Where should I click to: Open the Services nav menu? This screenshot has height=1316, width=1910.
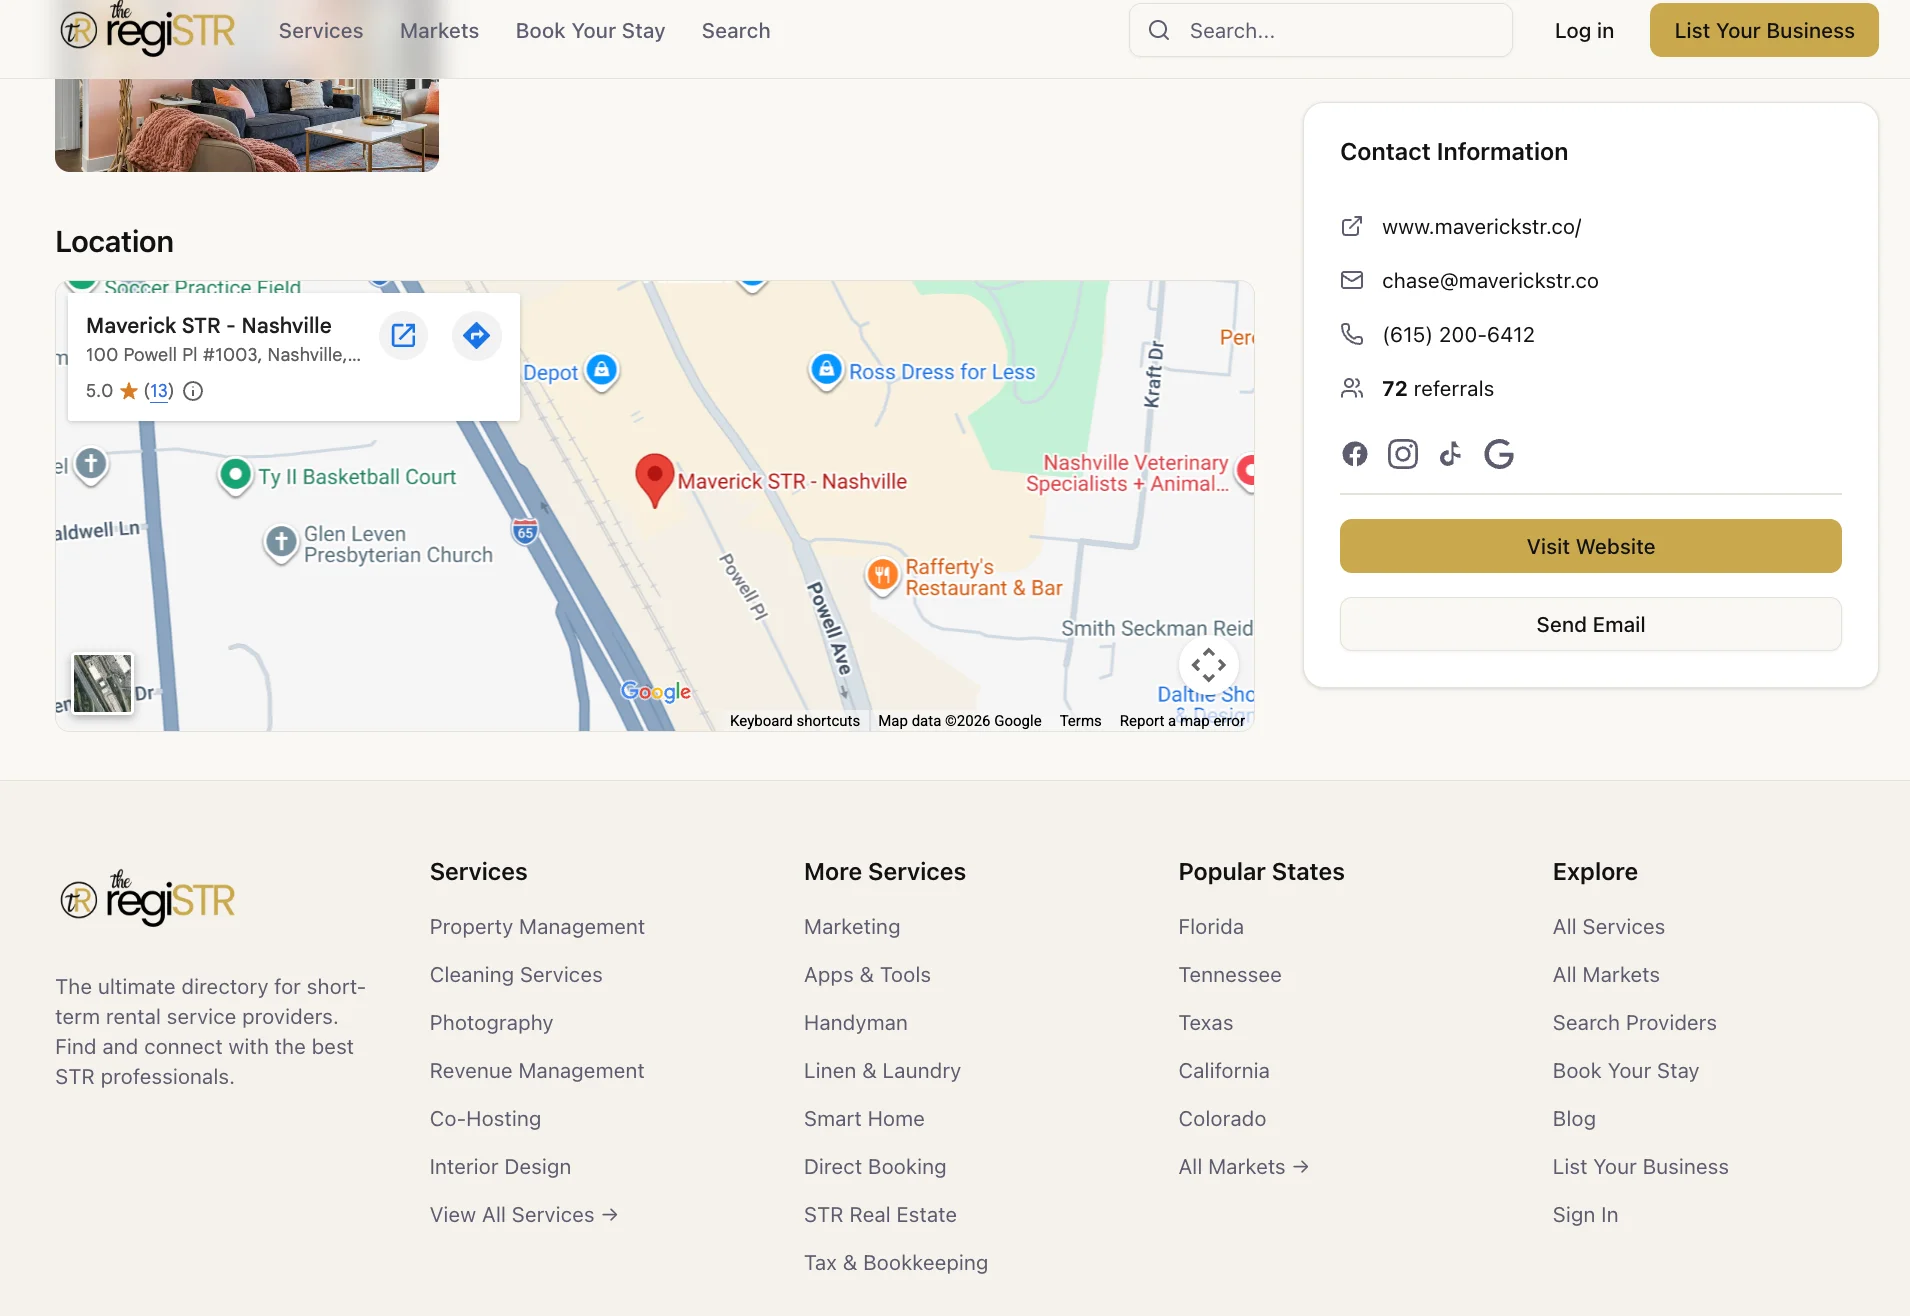320,31
